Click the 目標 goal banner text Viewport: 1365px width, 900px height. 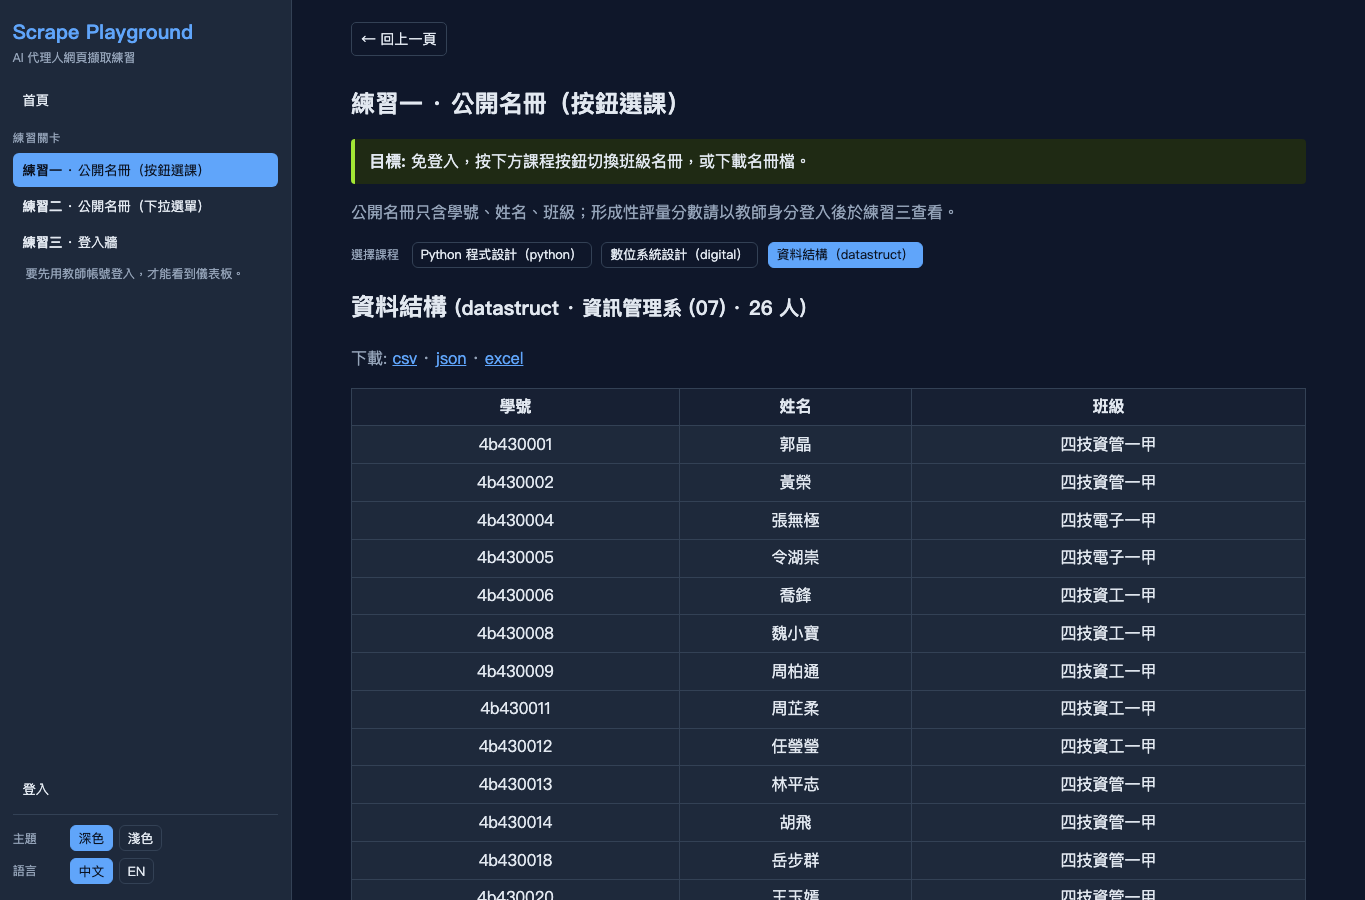589,161
